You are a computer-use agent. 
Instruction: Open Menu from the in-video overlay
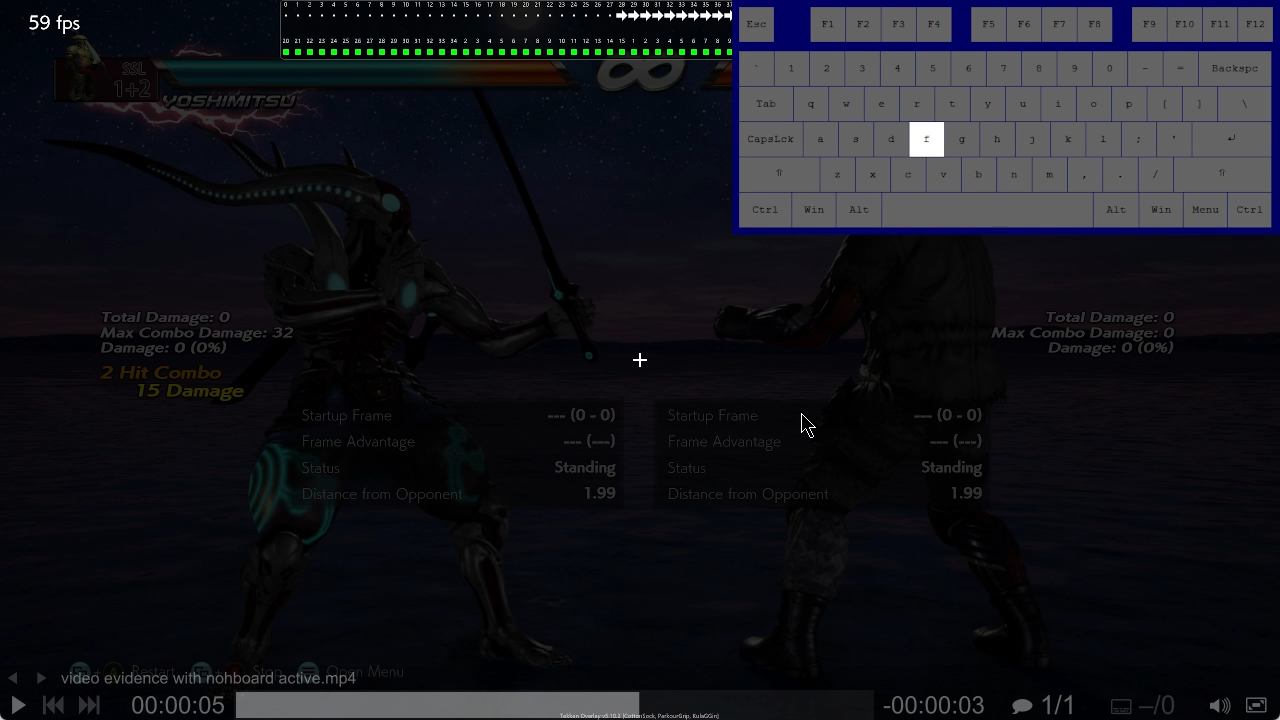click(x=365, y=671)
